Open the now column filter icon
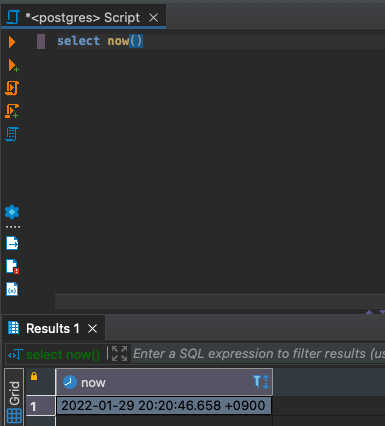The image size is (385, 426). pyautogui.click(x=257, y=382)
